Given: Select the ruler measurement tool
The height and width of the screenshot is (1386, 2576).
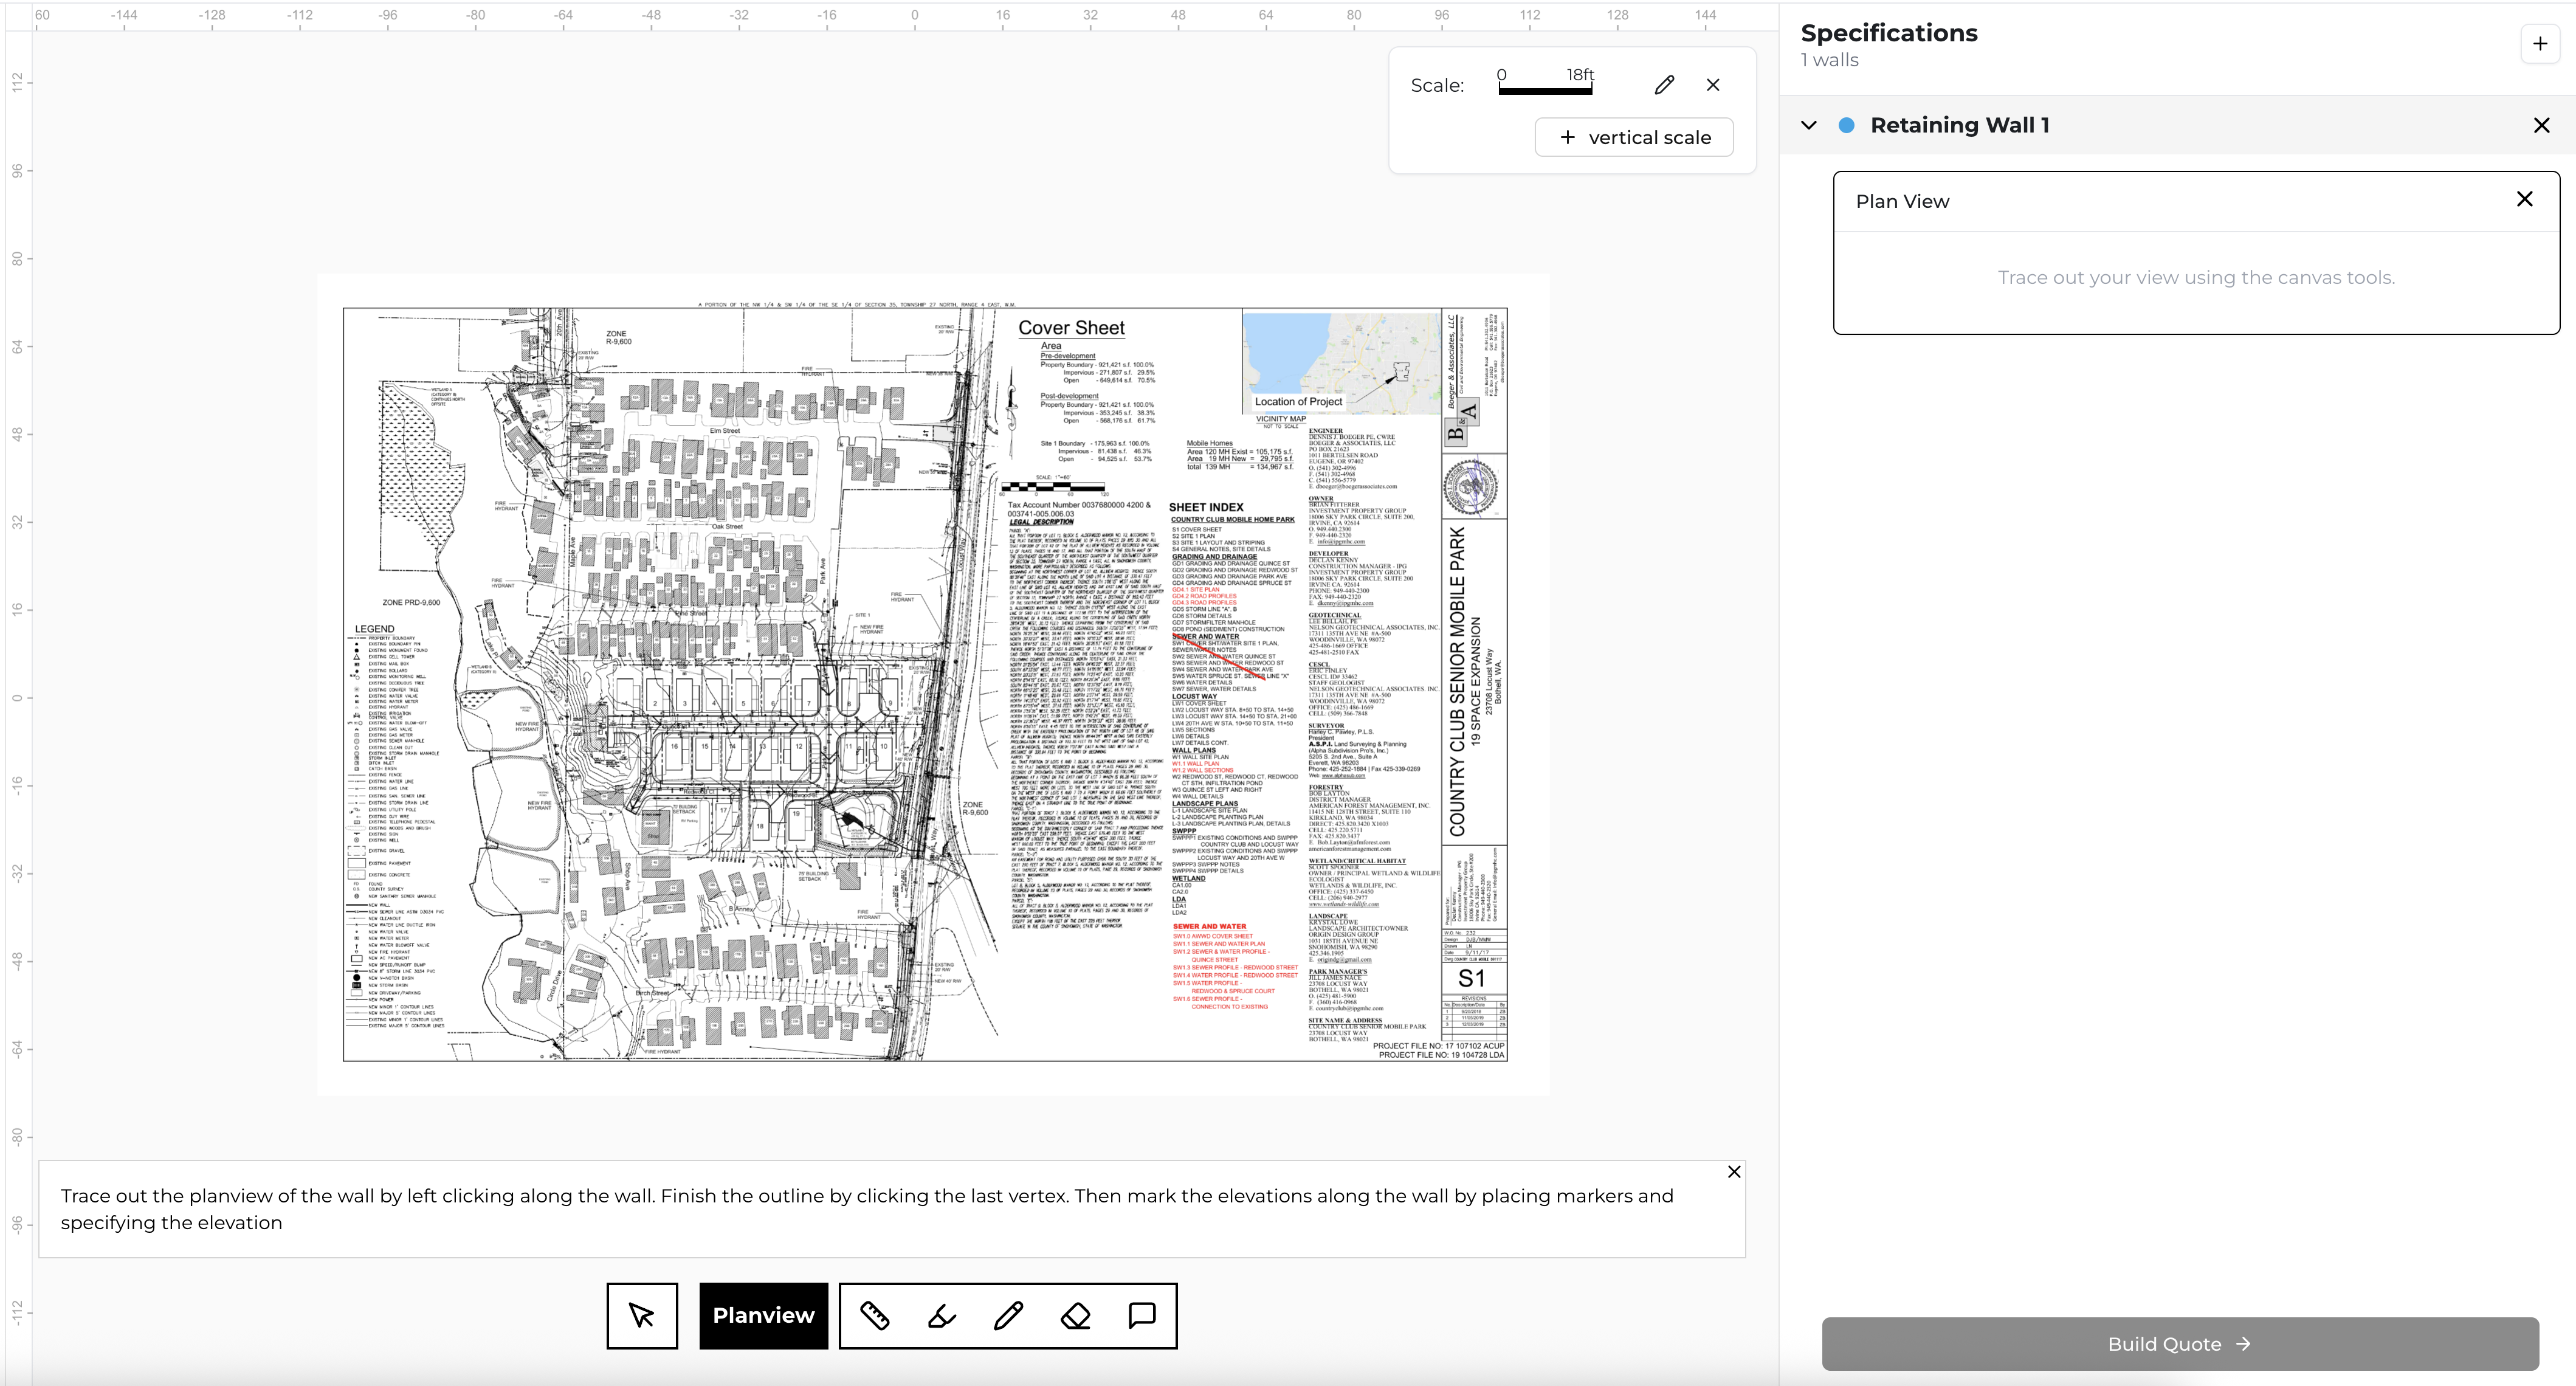Looking at the screenshot, I should [x=876, y=1316].
